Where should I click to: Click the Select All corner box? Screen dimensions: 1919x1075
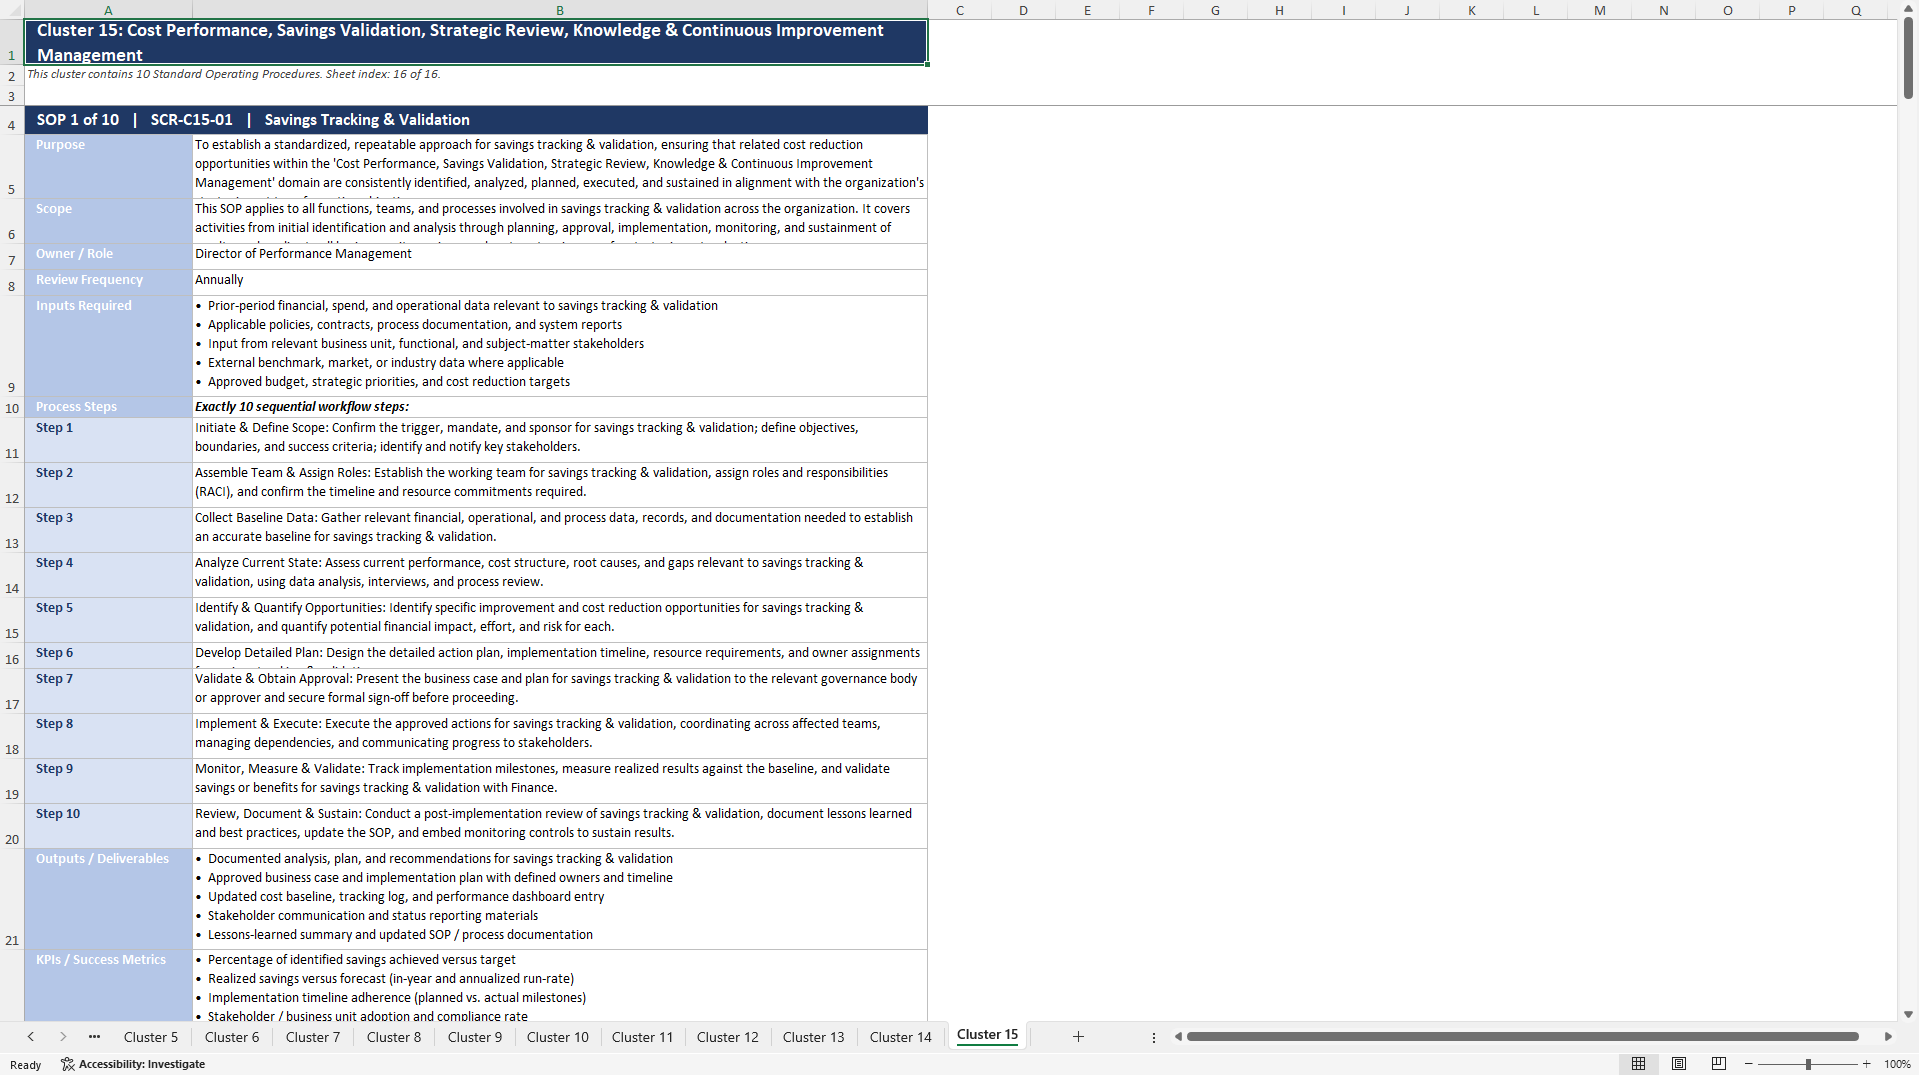12,10
